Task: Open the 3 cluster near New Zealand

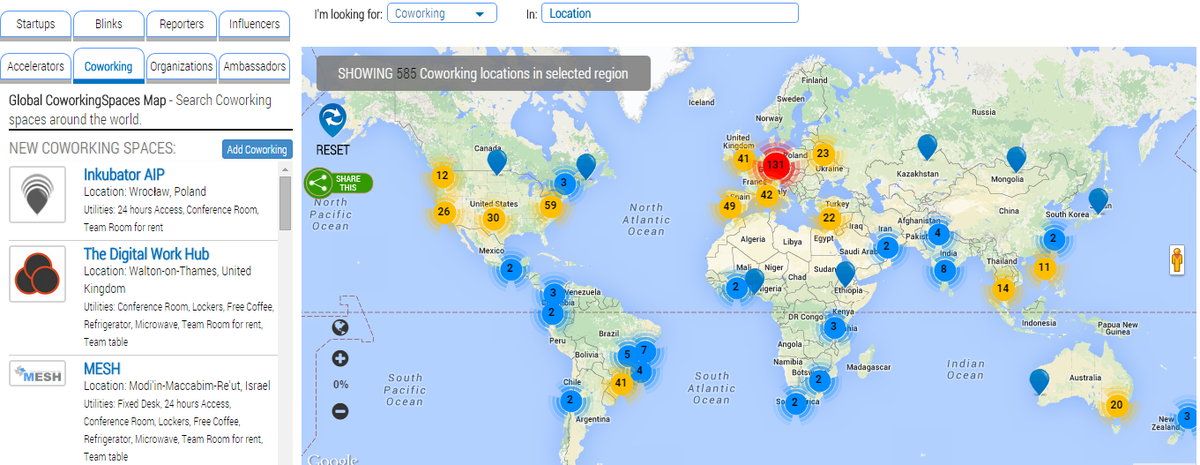Action: 1186,417
